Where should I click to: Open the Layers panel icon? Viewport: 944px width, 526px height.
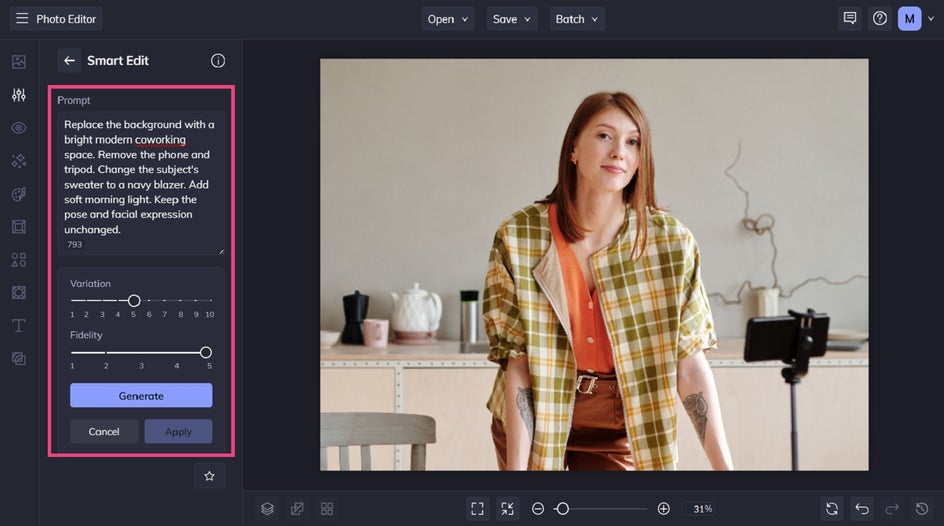[x=267, y=509]
